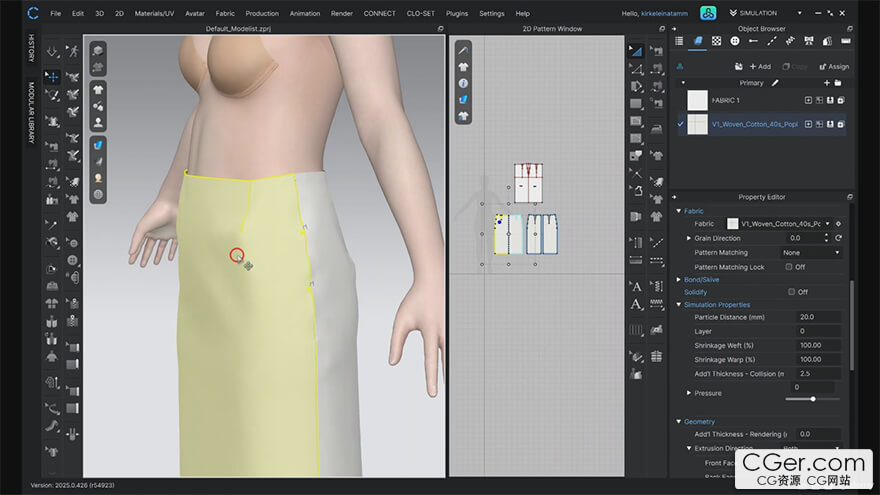Open the Pattern Matching dropdown
The image size is (880, 495).
tap(811, 253)
